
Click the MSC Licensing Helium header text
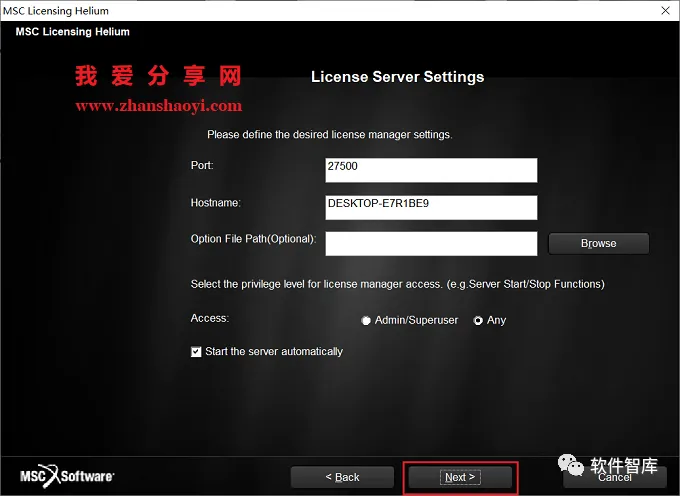pyautogui.click(x=72, y=32)
